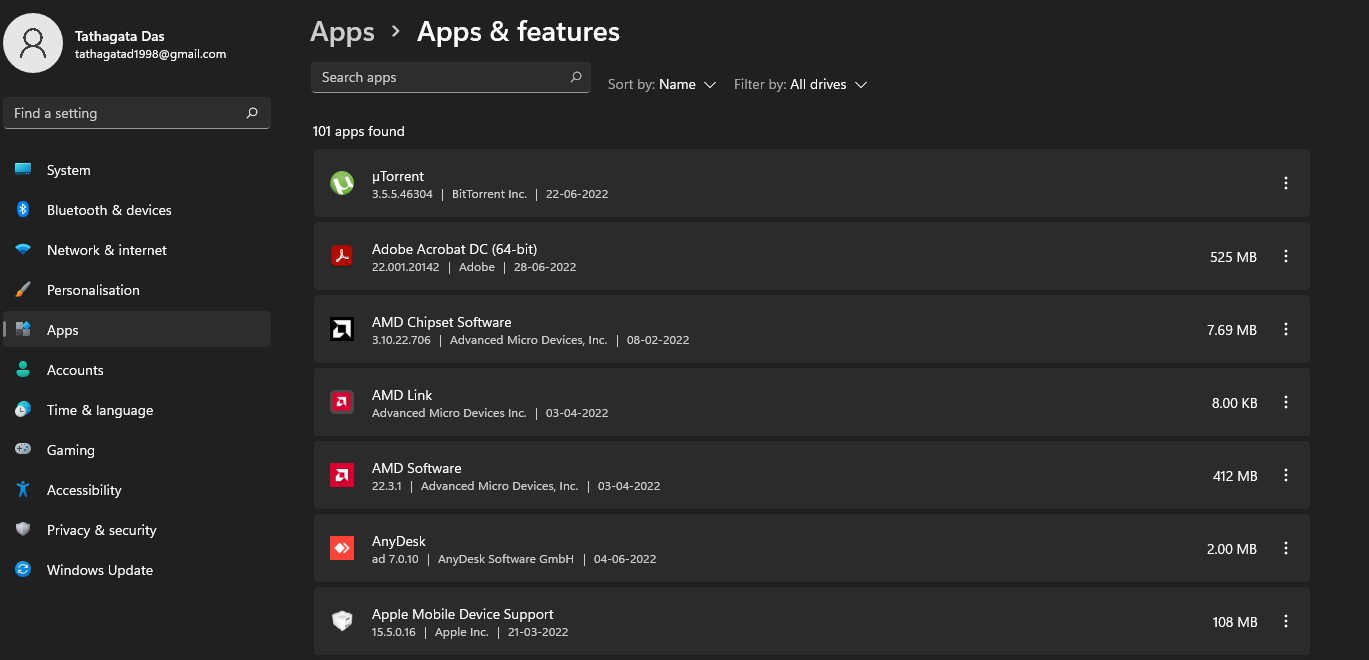Viewport: 1369px width, 660px height.
Task: Click the Tathagata Das account name
Action: 120,37
